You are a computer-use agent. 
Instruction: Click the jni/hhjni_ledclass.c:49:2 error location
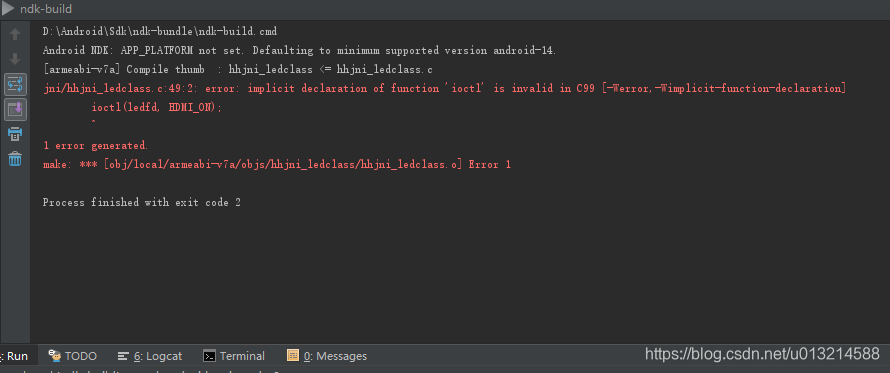pyautogui.click(x=121, y=89)
